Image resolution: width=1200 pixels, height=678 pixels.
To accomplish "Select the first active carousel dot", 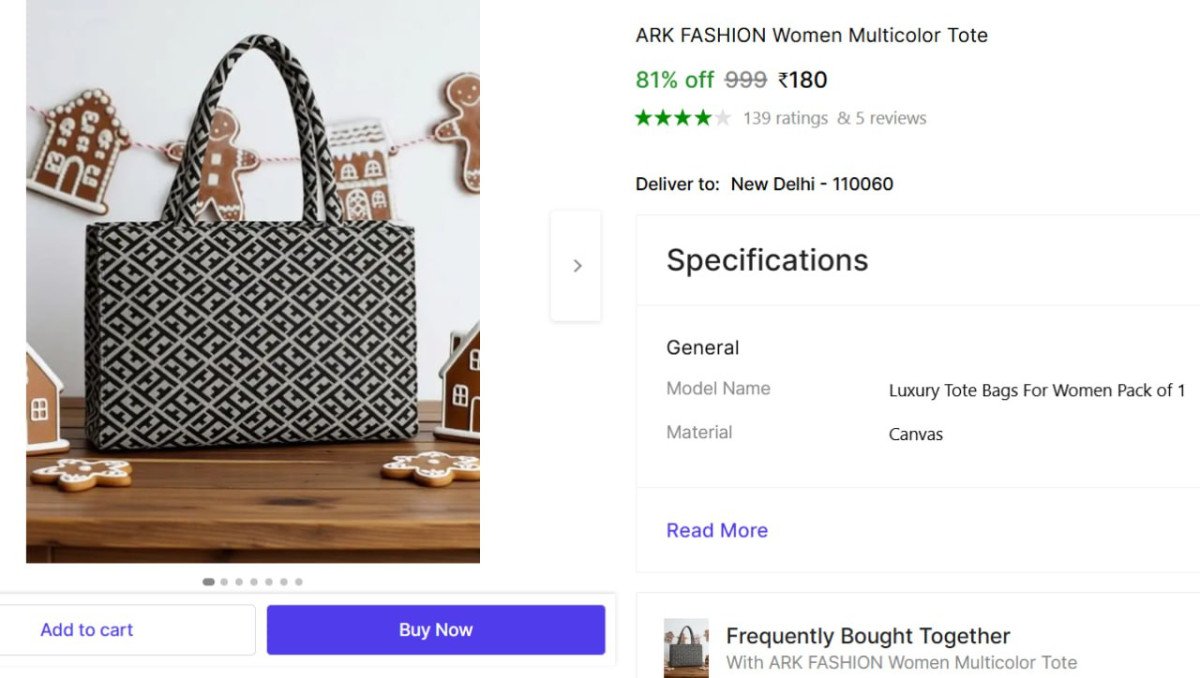I will coord(208,581).
